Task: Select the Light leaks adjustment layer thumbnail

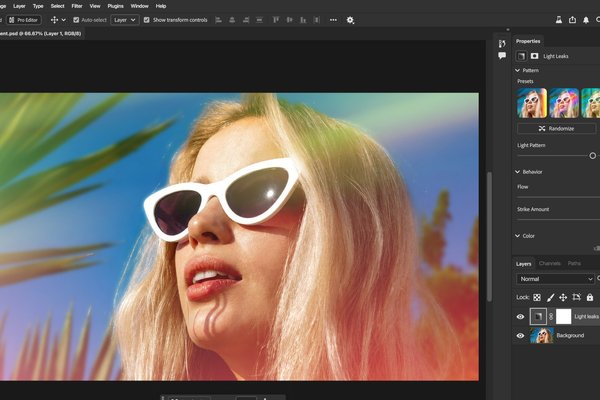Action: click(x=538, y=317)
